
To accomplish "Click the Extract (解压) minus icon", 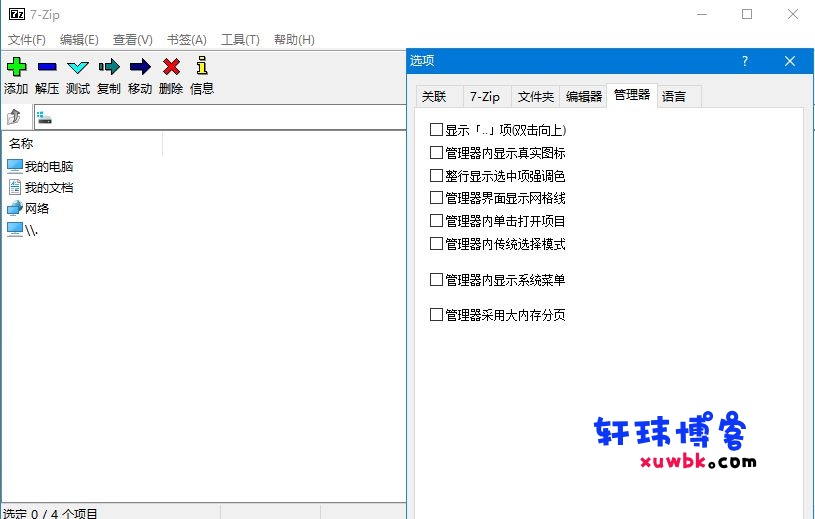I will 47,66.
